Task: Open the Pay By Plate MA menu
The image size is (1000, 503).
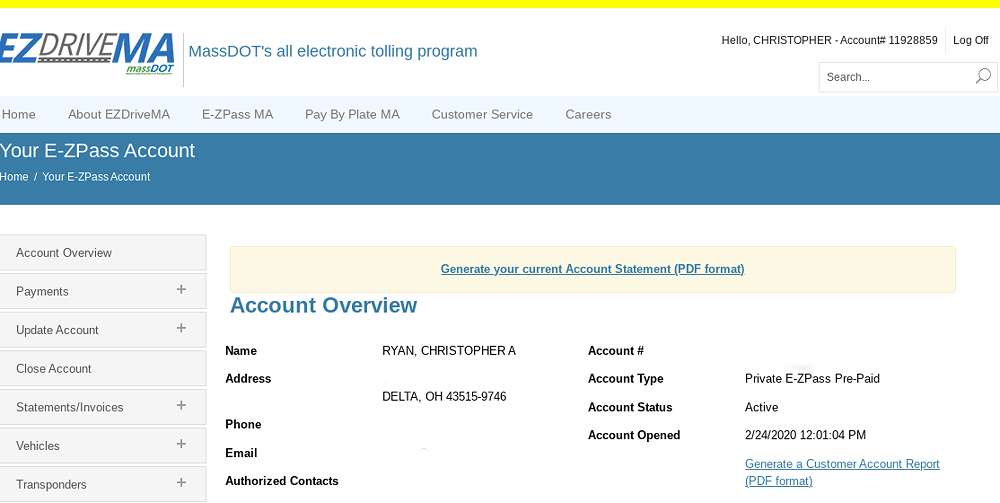Action: [x=352, y=115]
